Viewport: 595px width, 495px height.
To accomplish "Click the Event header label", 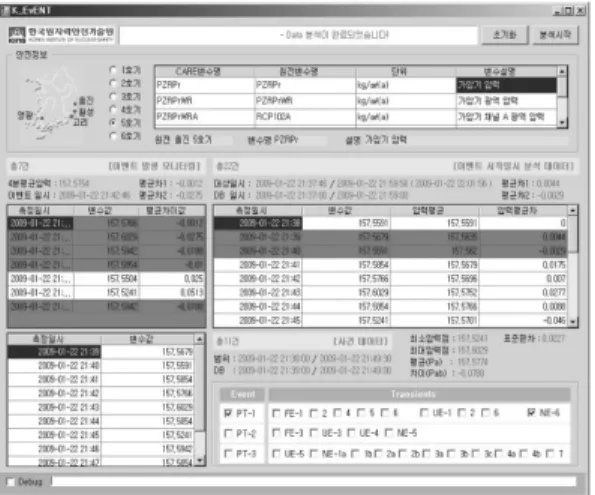I will coord(242,394).
